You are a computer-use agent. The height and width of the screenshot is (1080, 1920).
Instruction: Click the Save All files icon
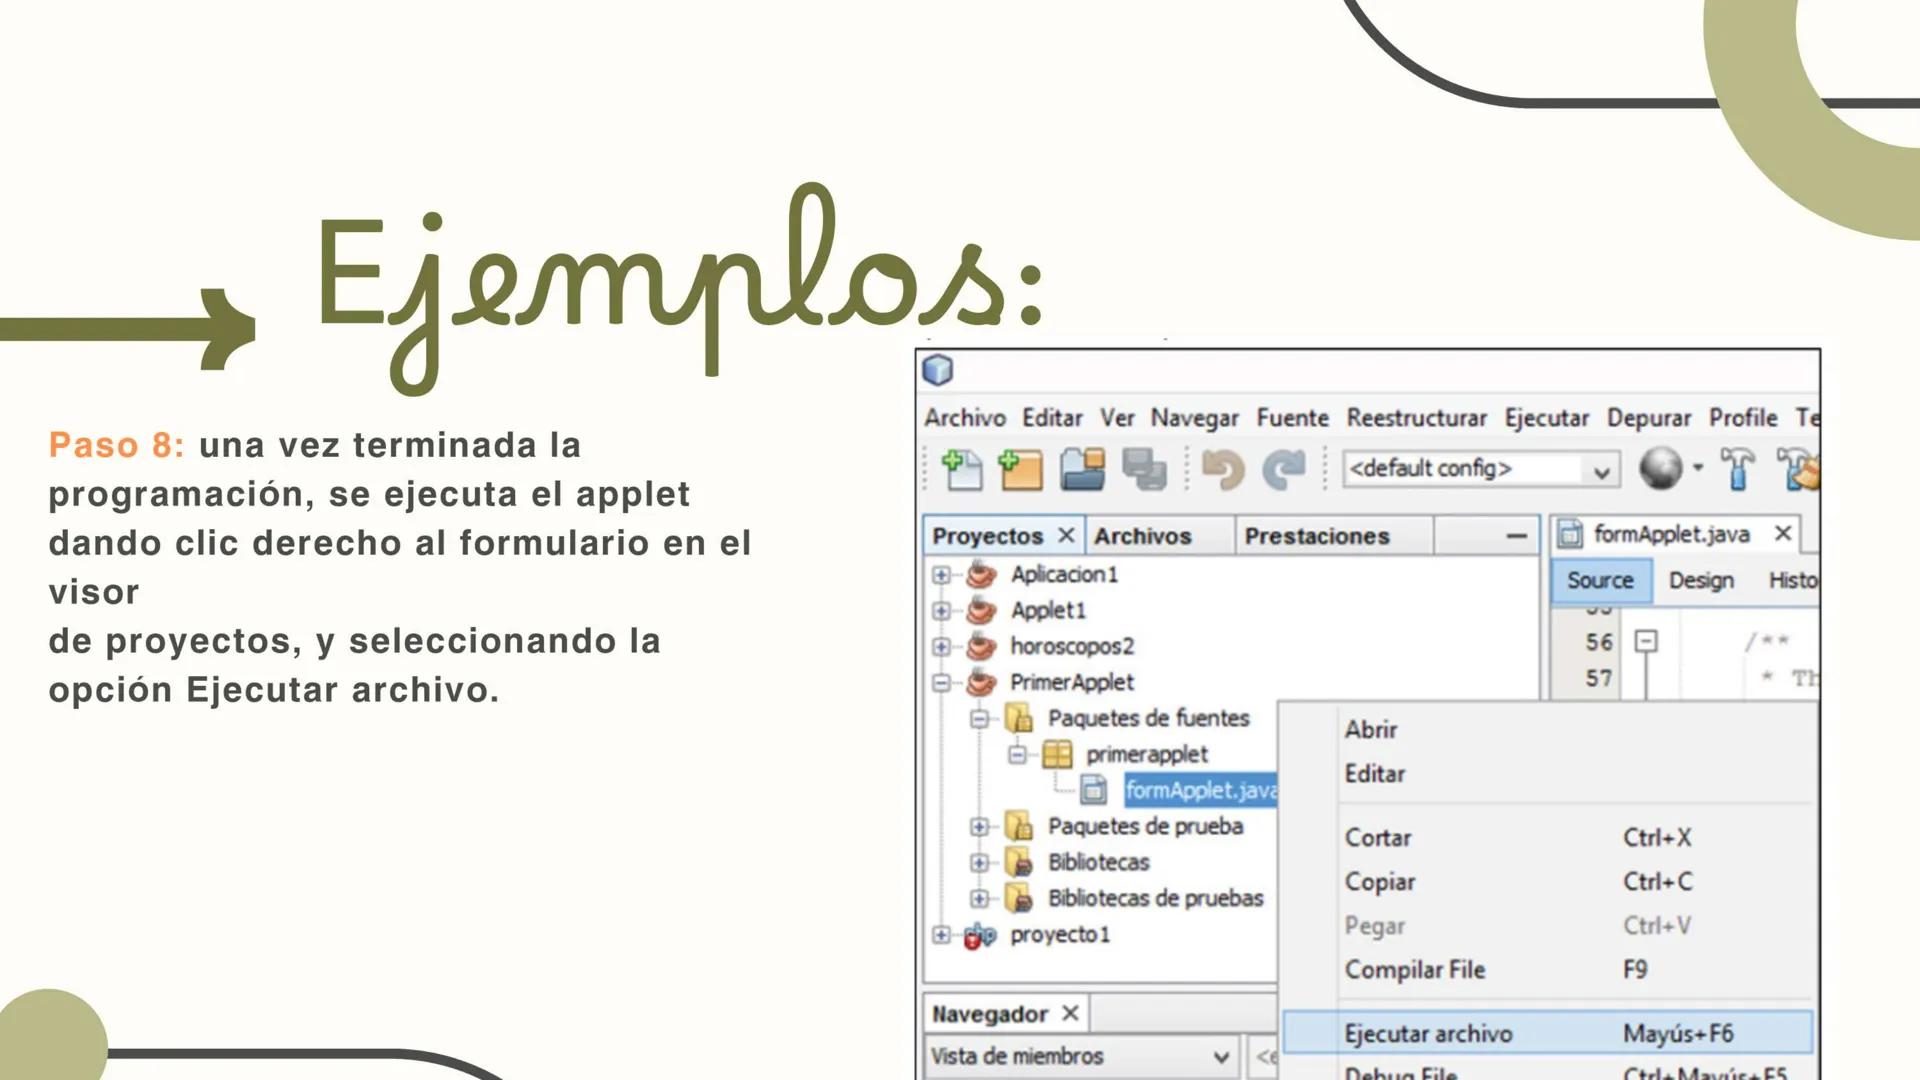(x=1147, y=467)
